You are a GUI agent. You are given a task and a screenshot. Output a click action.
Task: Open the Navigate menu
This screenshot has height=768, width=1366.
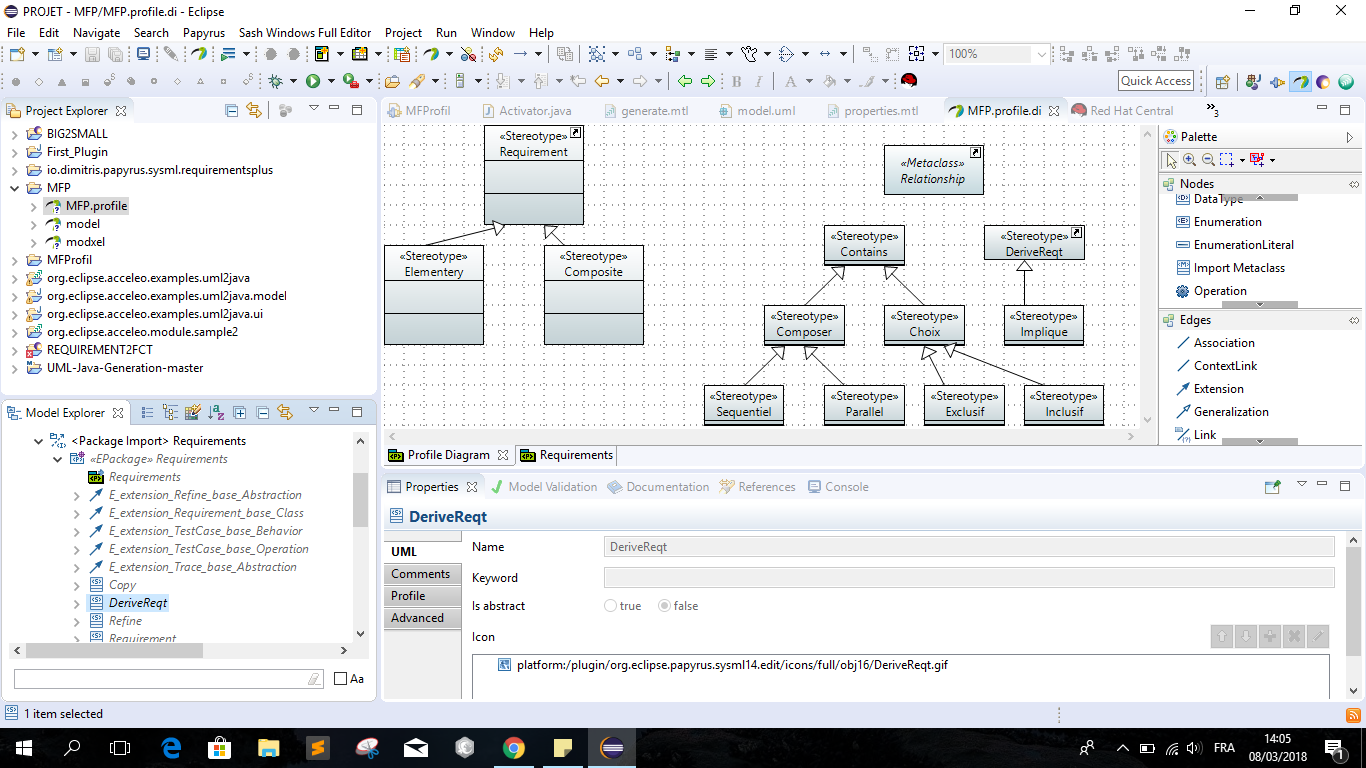(x=96, y=32)
